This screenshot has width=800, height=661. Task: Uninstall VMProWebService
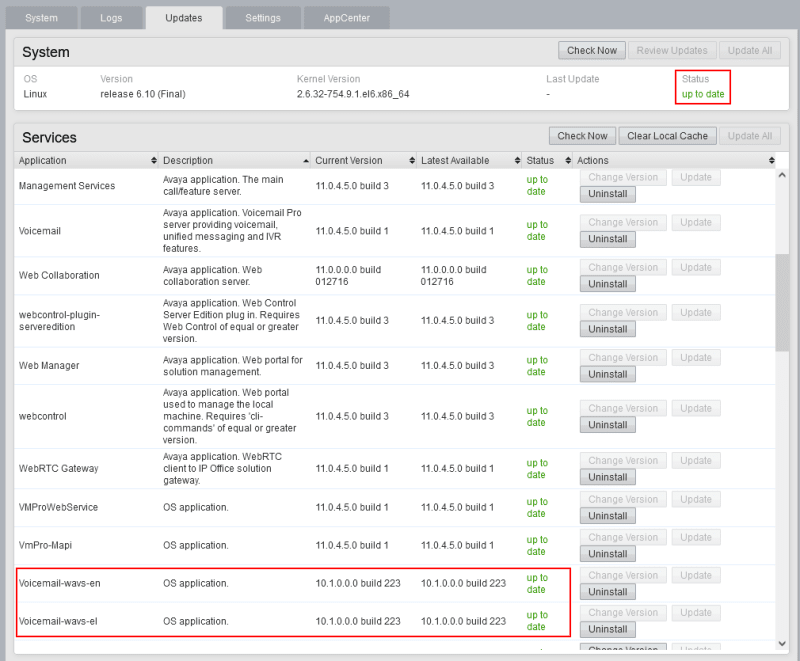coord(608,516)
